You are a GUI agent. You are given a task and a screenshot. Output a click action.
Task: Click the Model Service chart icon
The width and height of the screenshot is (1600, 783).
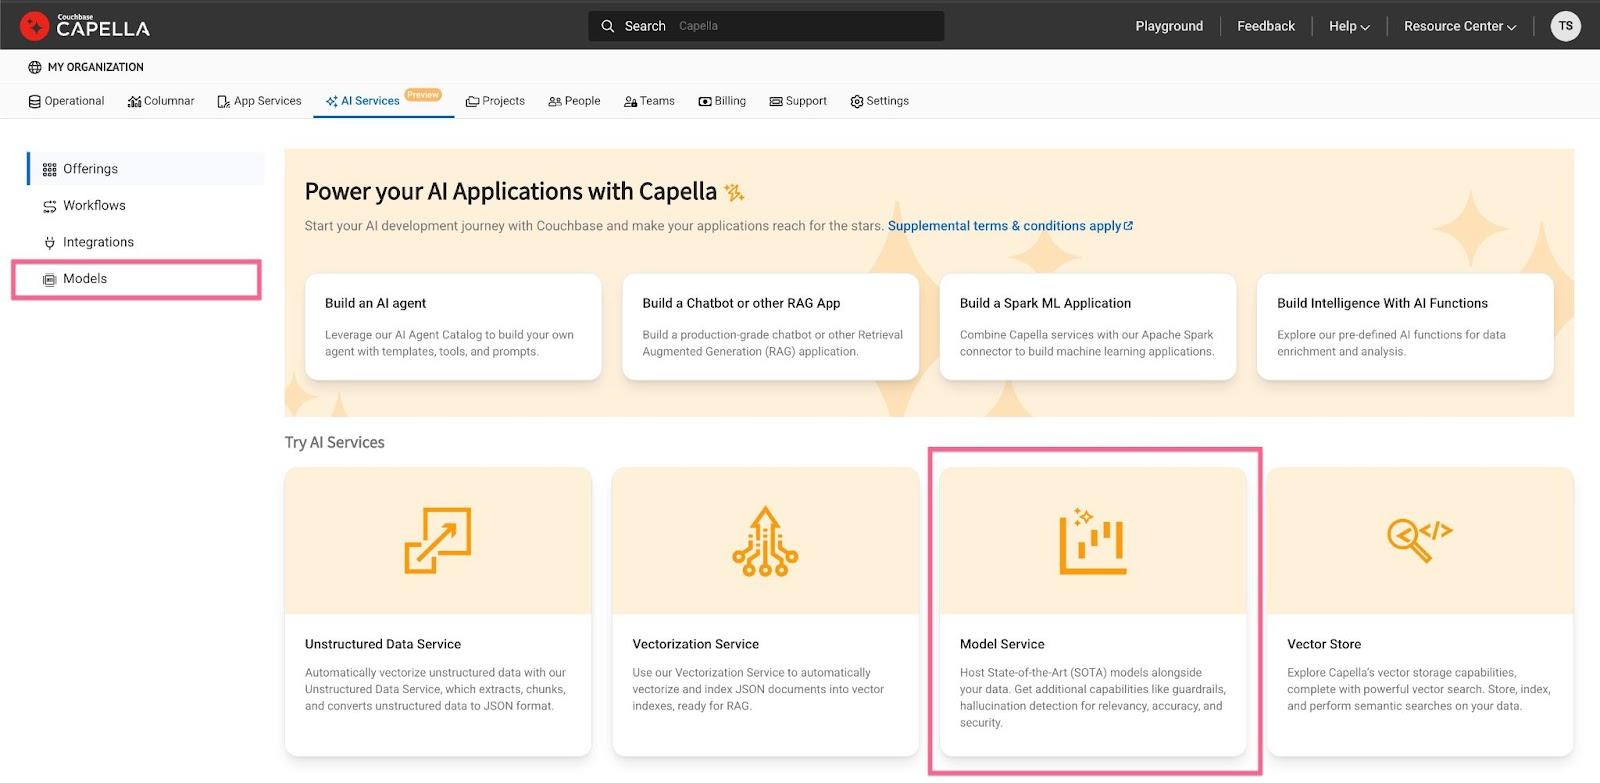1093,541
